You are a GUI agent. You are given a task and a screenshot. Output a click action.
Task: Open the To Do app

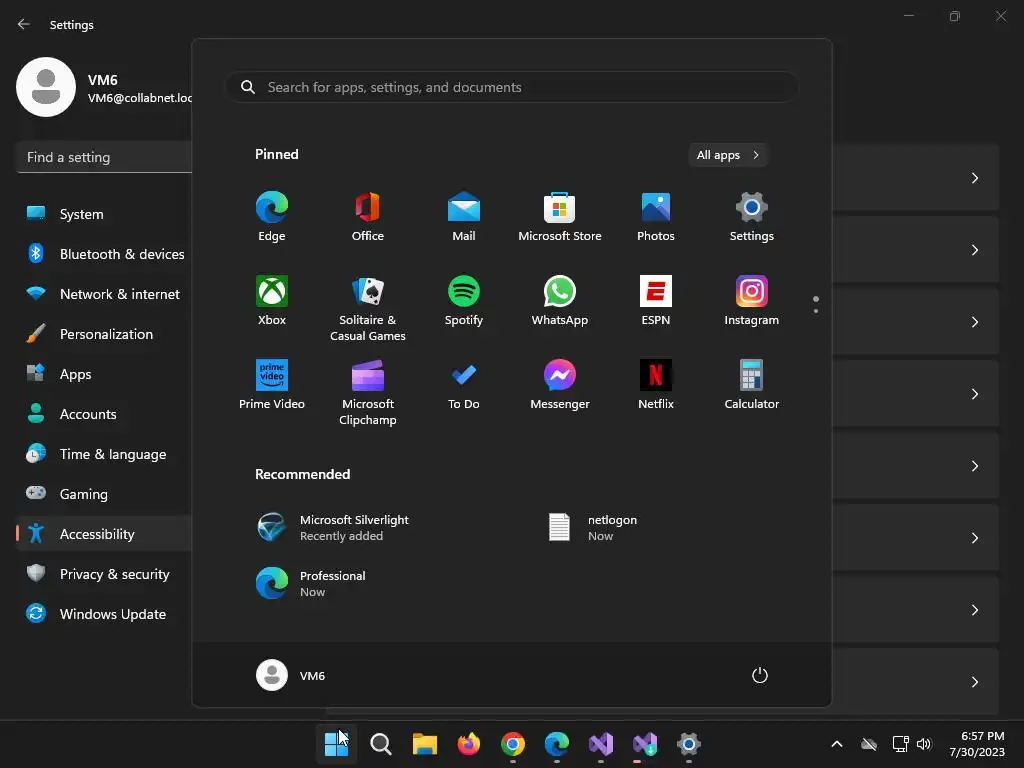tap(464, 385)
